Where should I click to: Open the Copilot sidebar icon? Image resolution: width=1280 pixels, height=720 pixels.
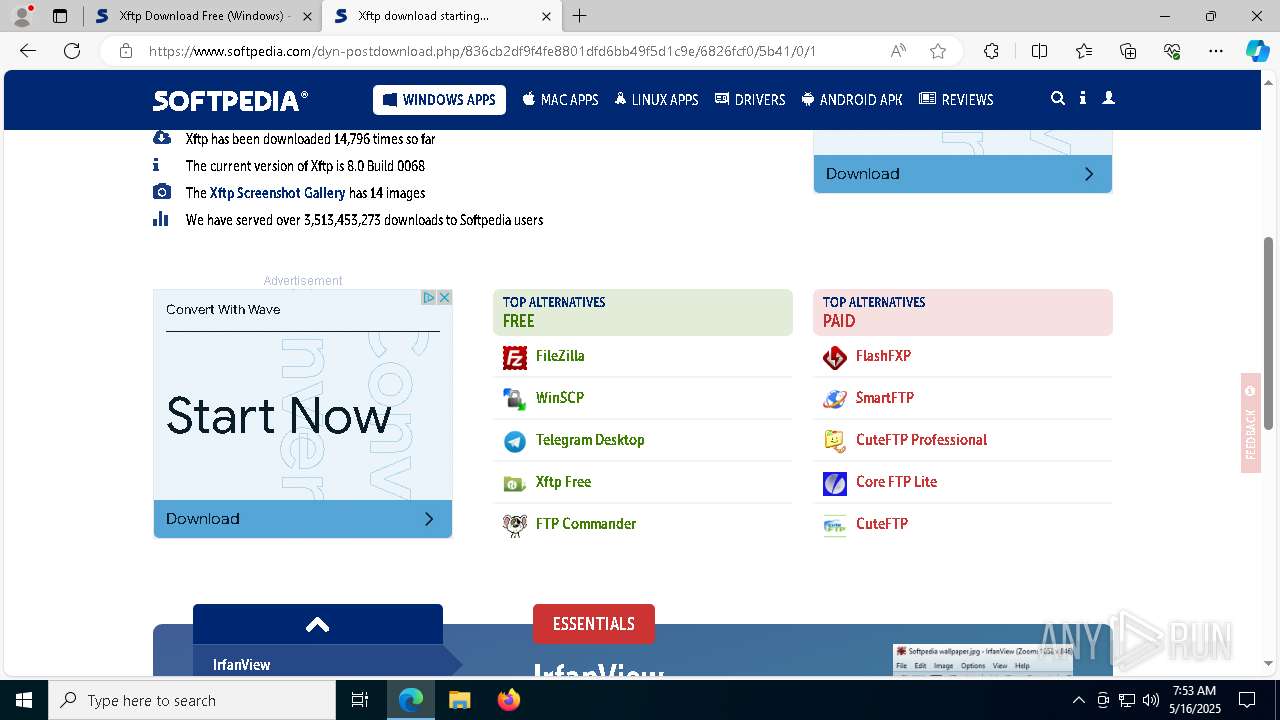click(1257, 51)
